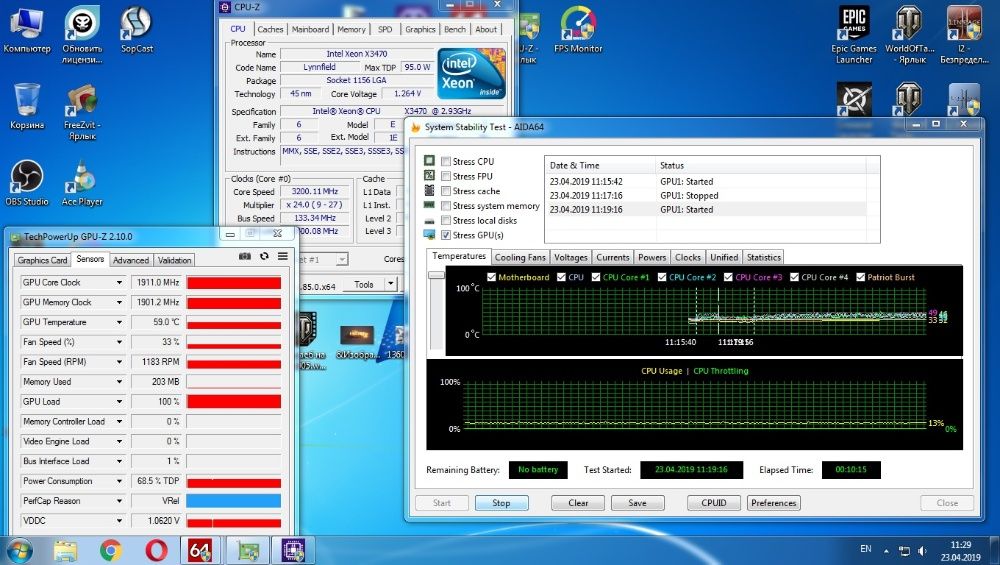Open the Обновить лицензию desktop icon
This screenshot has width=1000, height=565.
[x=82, y=35]
